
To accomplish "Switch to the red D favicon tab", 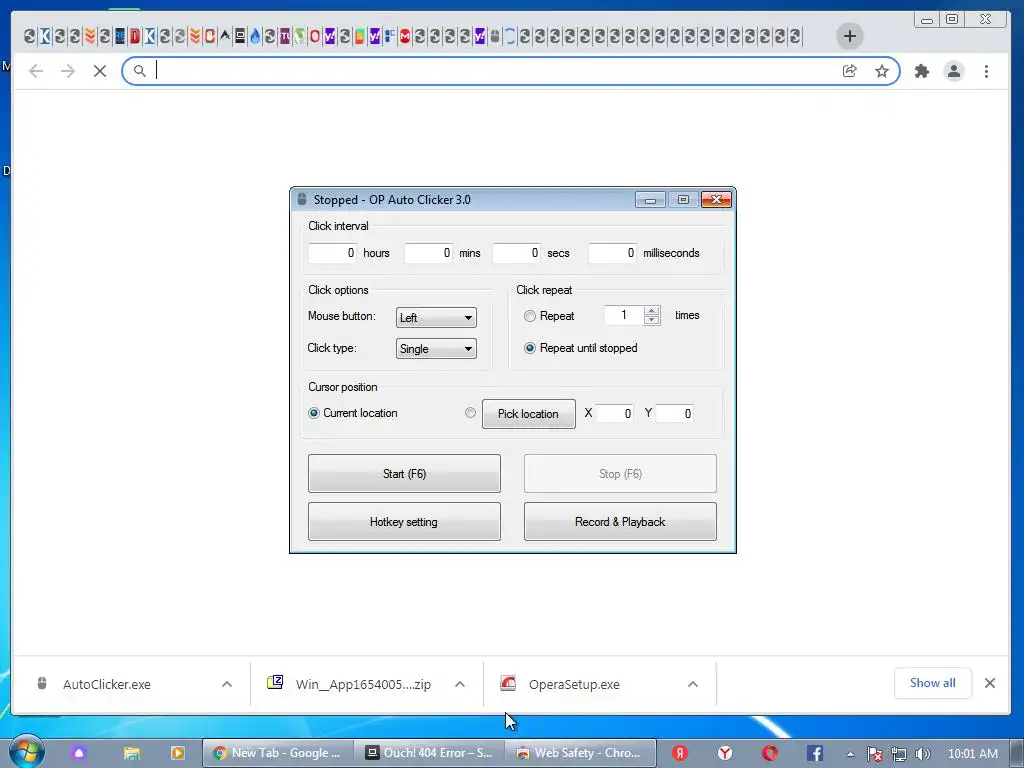I will pos(135,36).
